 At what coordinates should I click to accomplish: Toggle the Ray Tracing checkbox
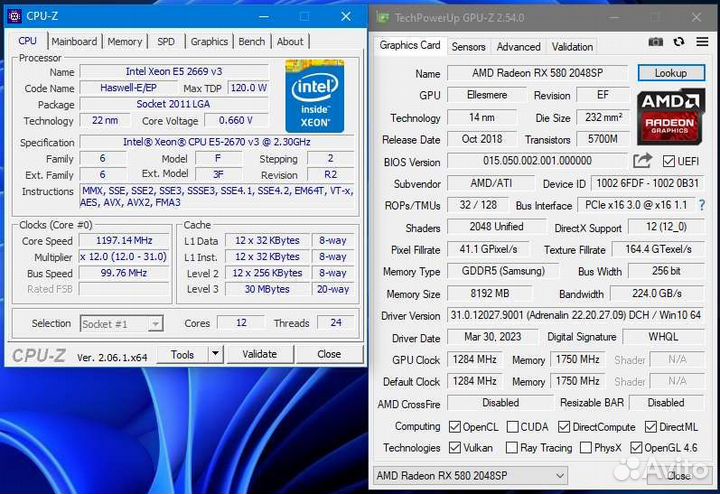[511, 448]
